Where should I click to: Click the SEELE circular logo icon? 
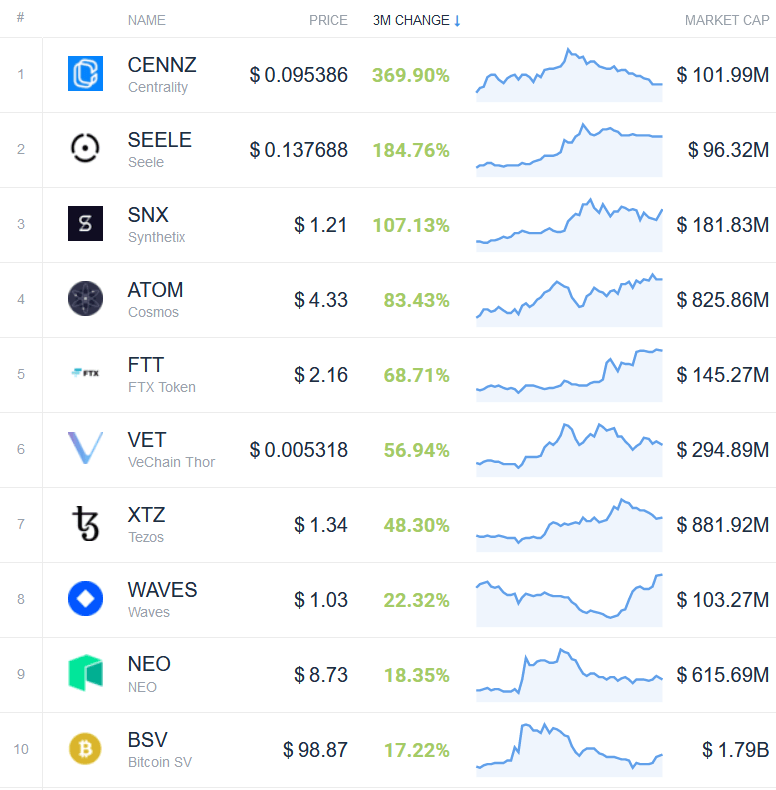click(x=85, y=148)
